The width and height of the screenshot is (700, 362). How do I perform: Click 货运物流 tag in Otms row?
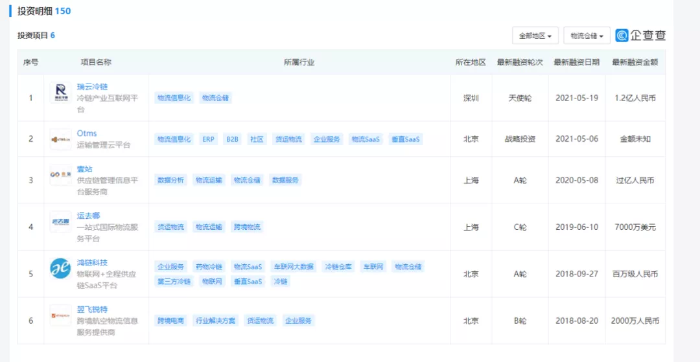click(288, 139)
